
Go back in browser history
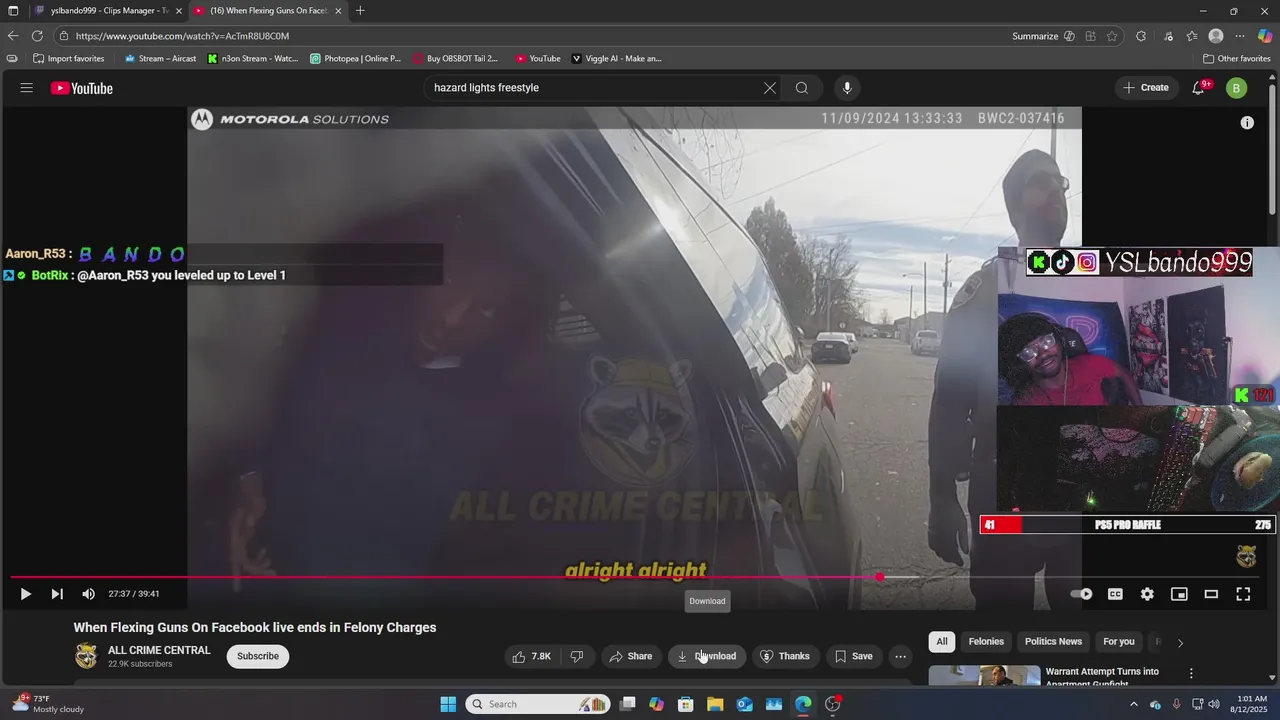coord(13,36)
